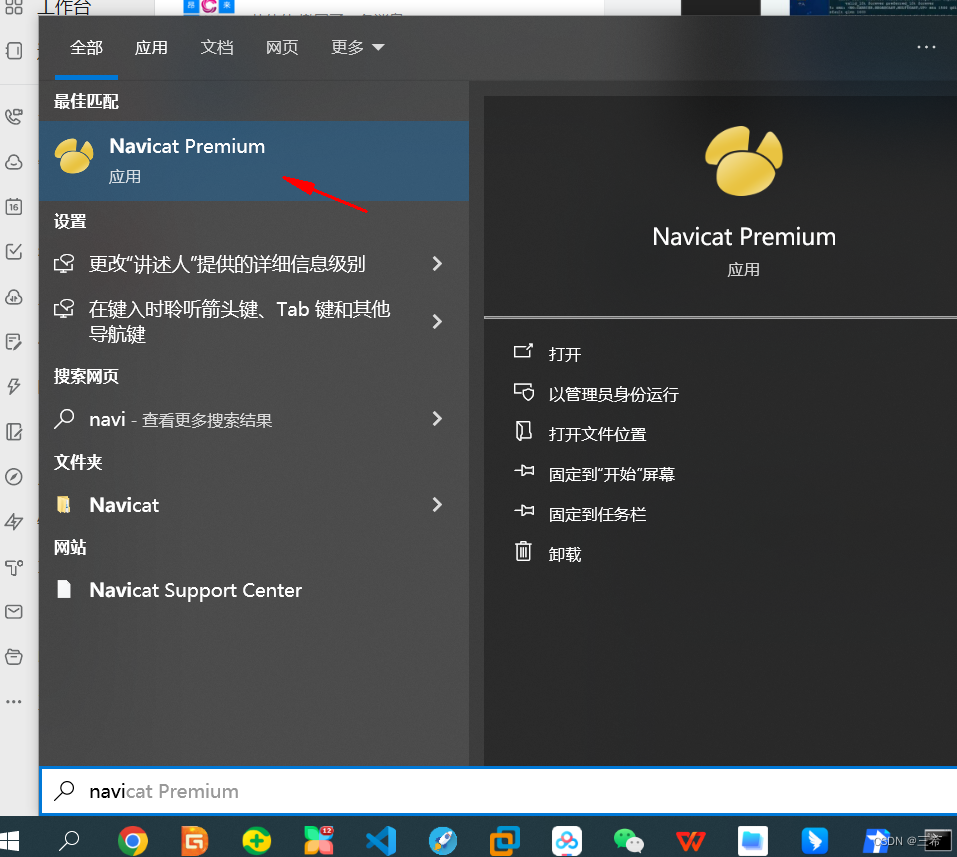Expand arrow for navi web search result

pyautogui.click(x=437, y=419)
